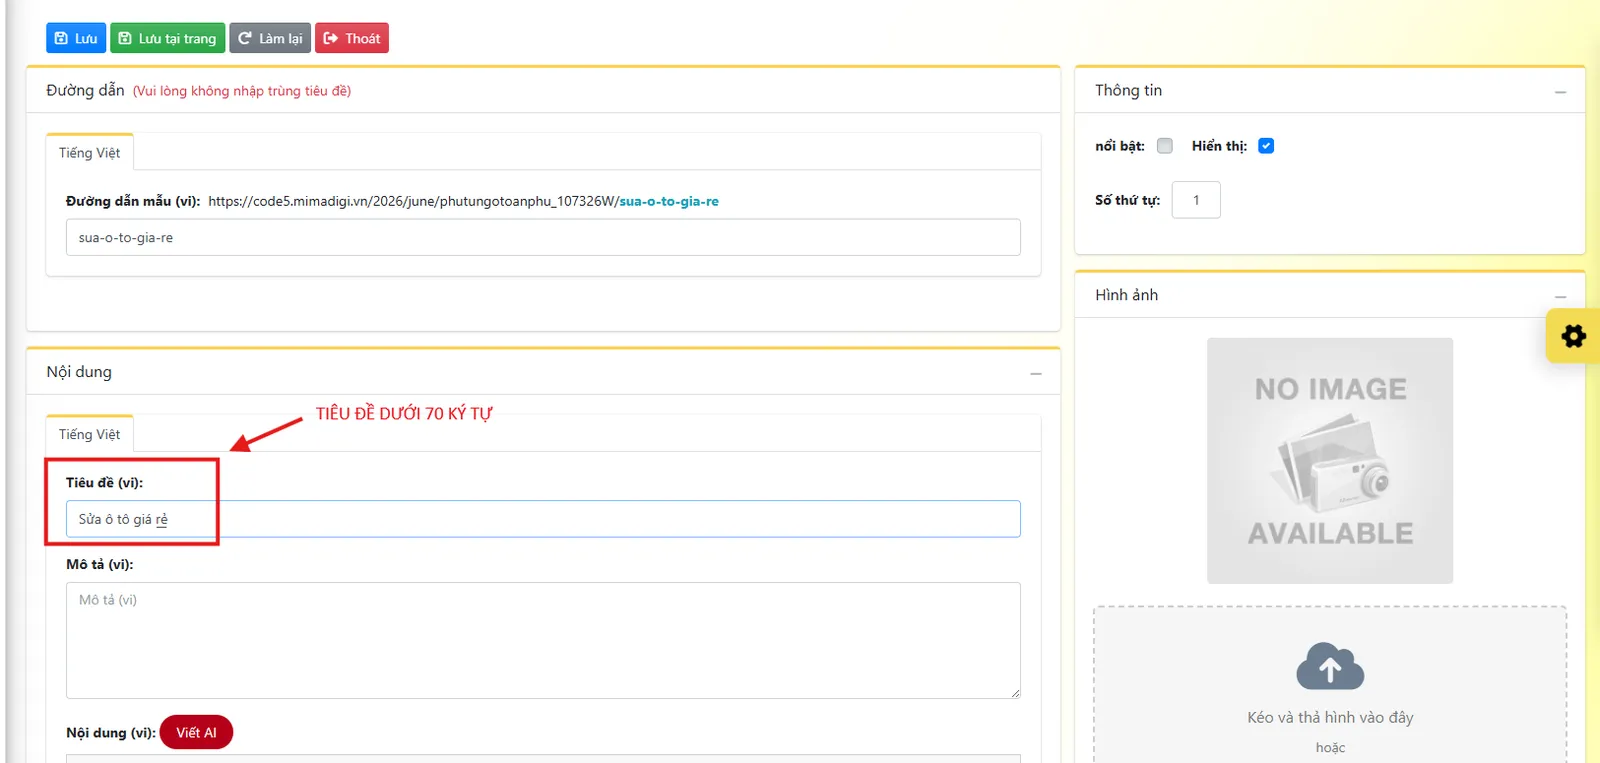Enable the nổi bật checkbox
This screenshot has width=1600, height=763.
1165,146
